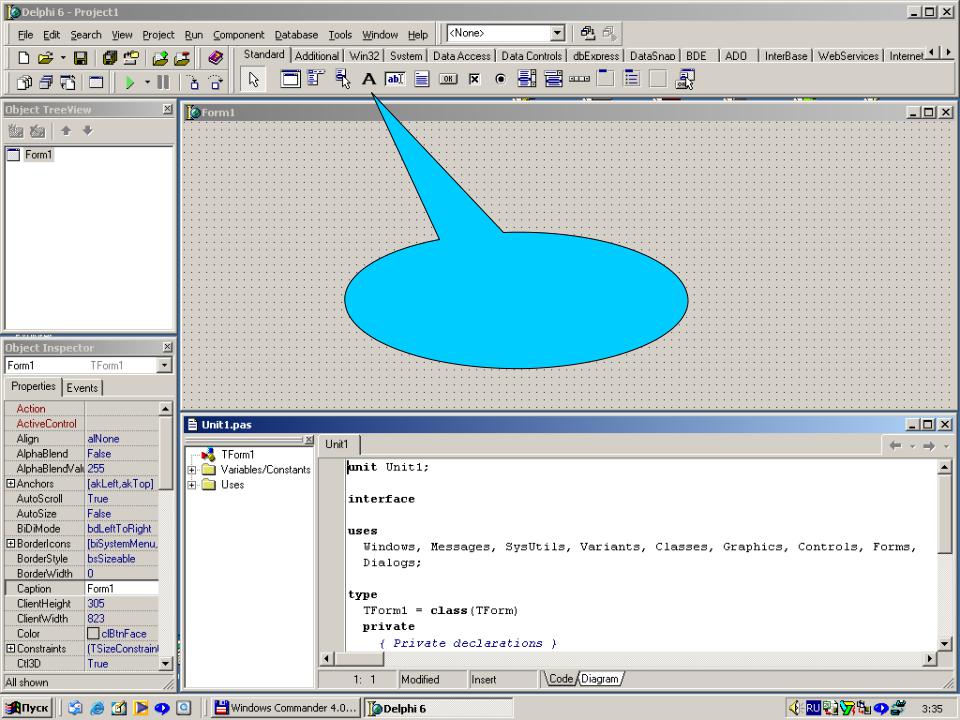This screenshot has width=960, height=720.
Task: Select the Label component (letter A)
Action: [369, 79]
